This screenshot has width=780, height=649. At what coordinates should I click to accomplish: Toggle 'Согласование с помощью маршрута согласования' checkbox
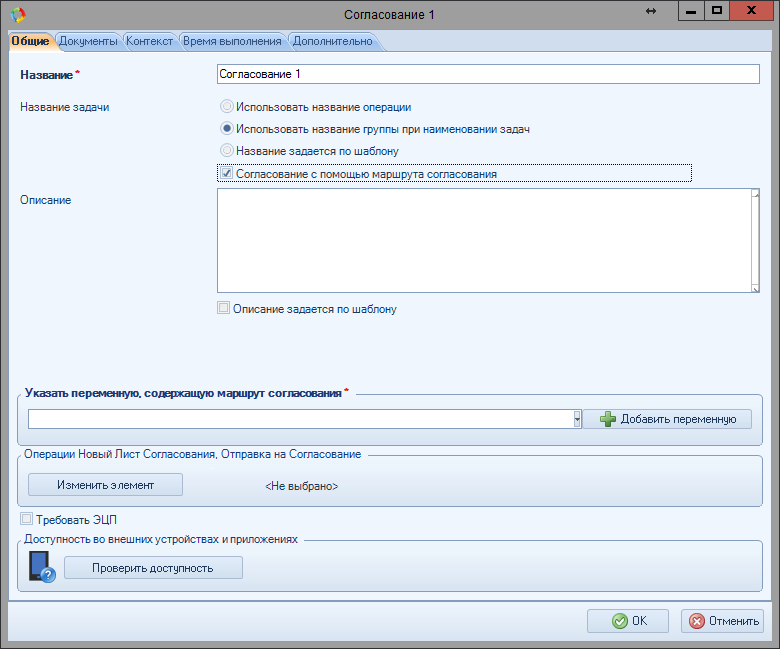[x=227, y=173]
